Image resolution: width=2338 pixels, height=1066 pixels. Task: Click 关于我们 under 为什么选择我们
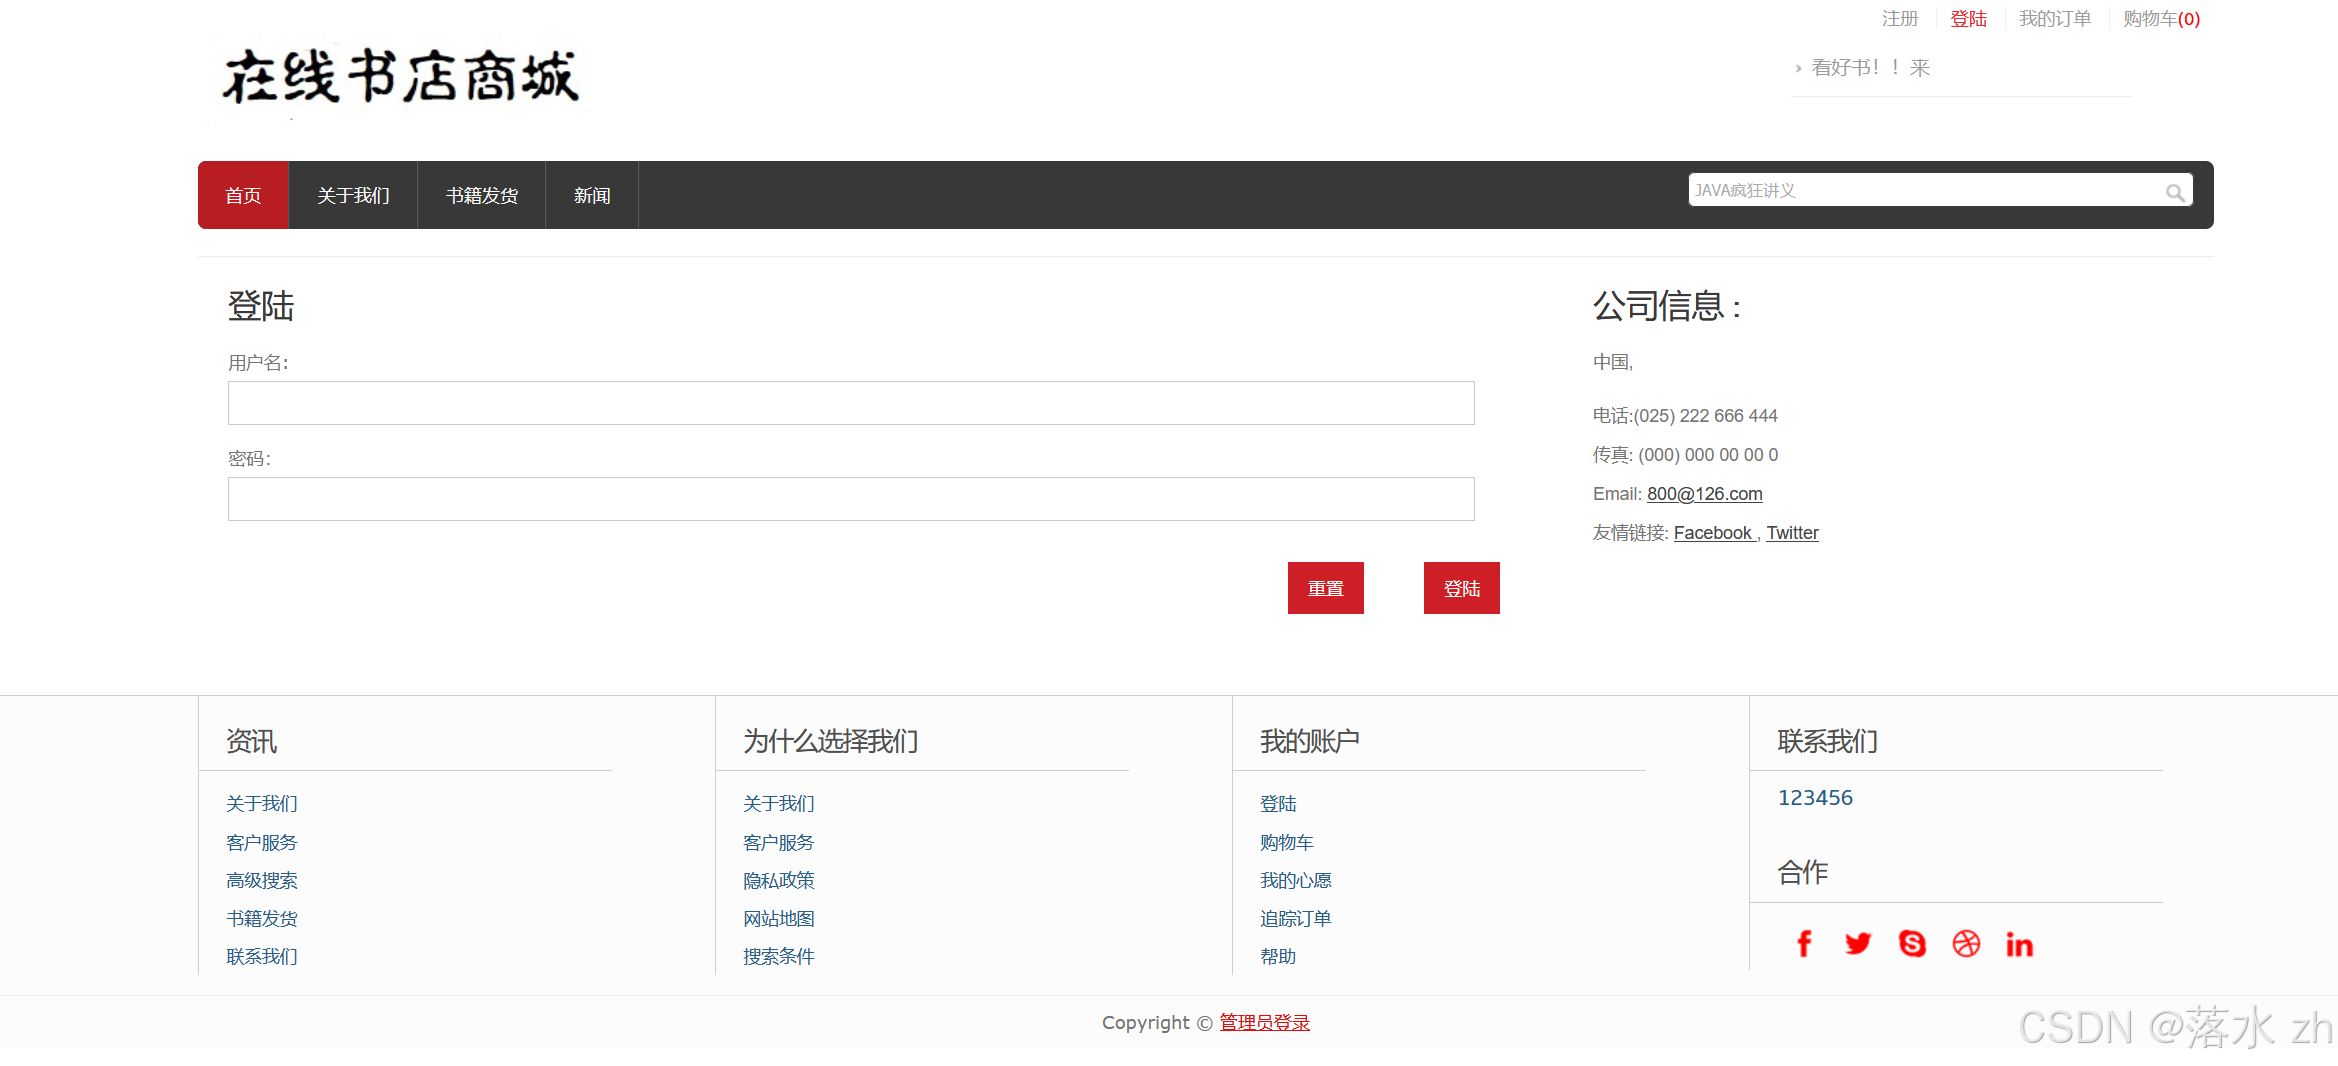(x=779, y=804)
